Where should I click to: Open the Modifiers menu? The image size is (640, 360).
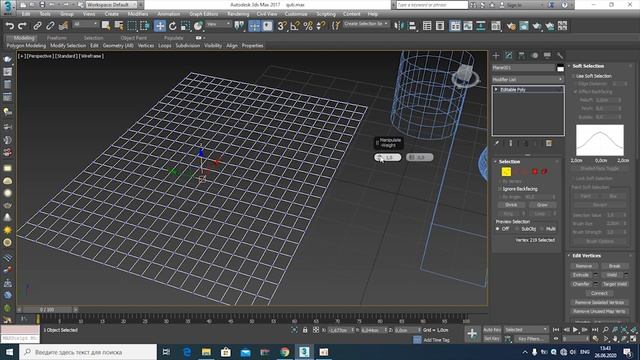click(x=138, y=14)
